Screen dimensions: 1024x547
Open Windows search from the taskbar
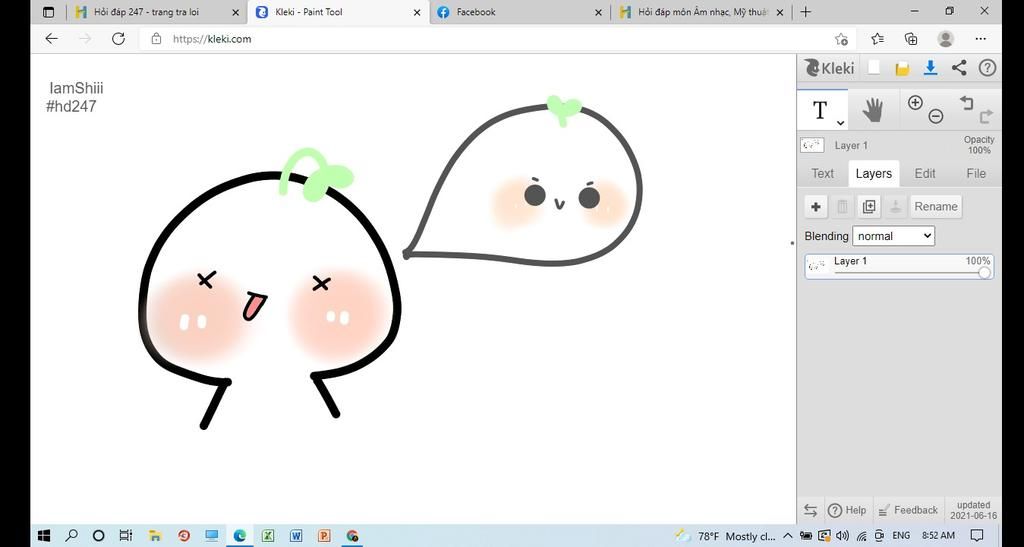click(x=71, y=536)
